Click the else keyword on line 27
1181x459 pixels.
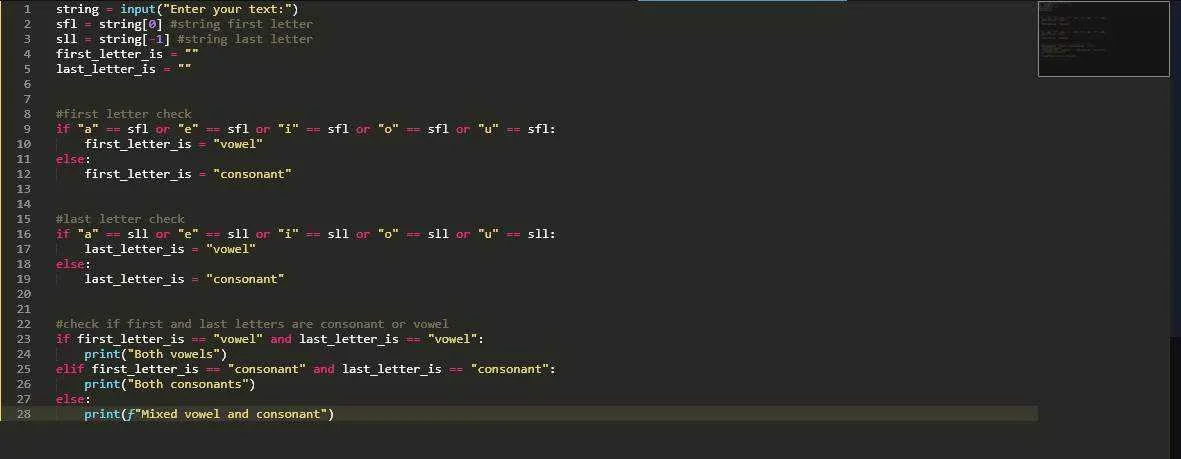tap(72, 399)
